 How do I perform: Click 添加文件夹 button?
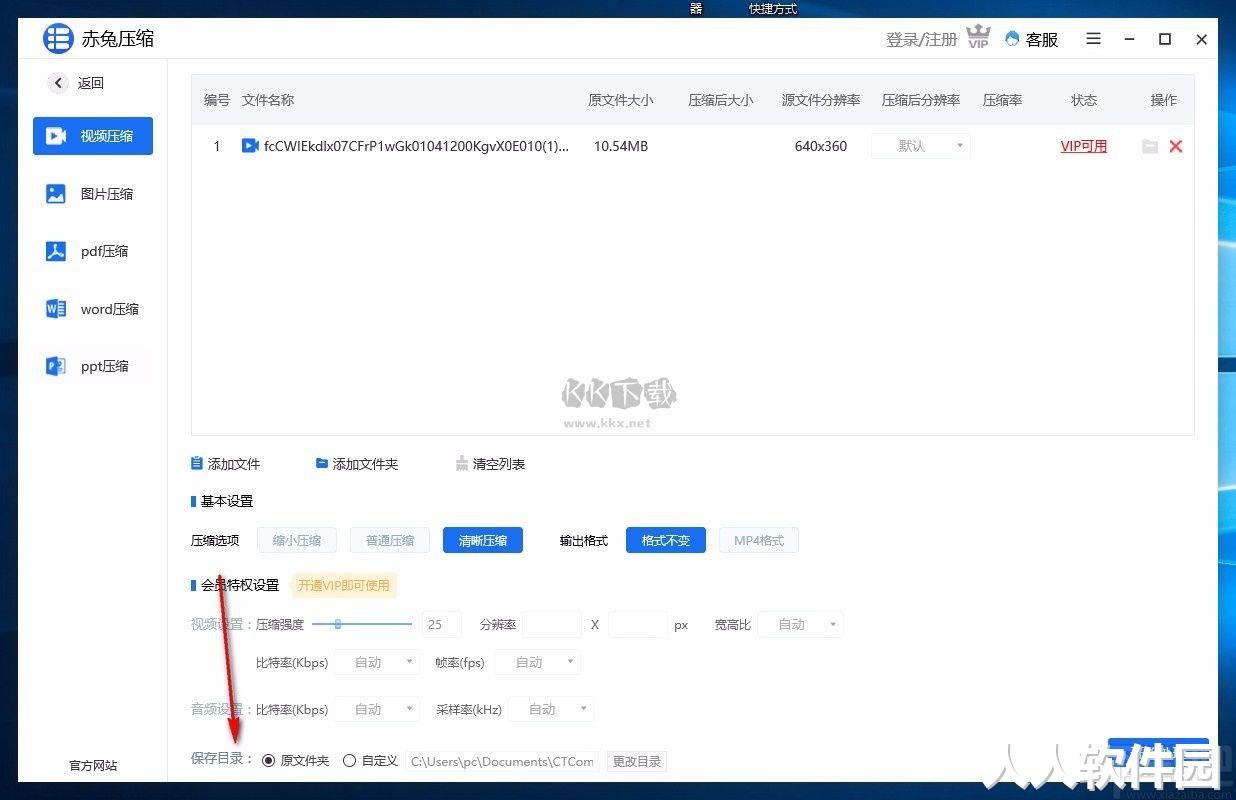[x=357, y=464]
